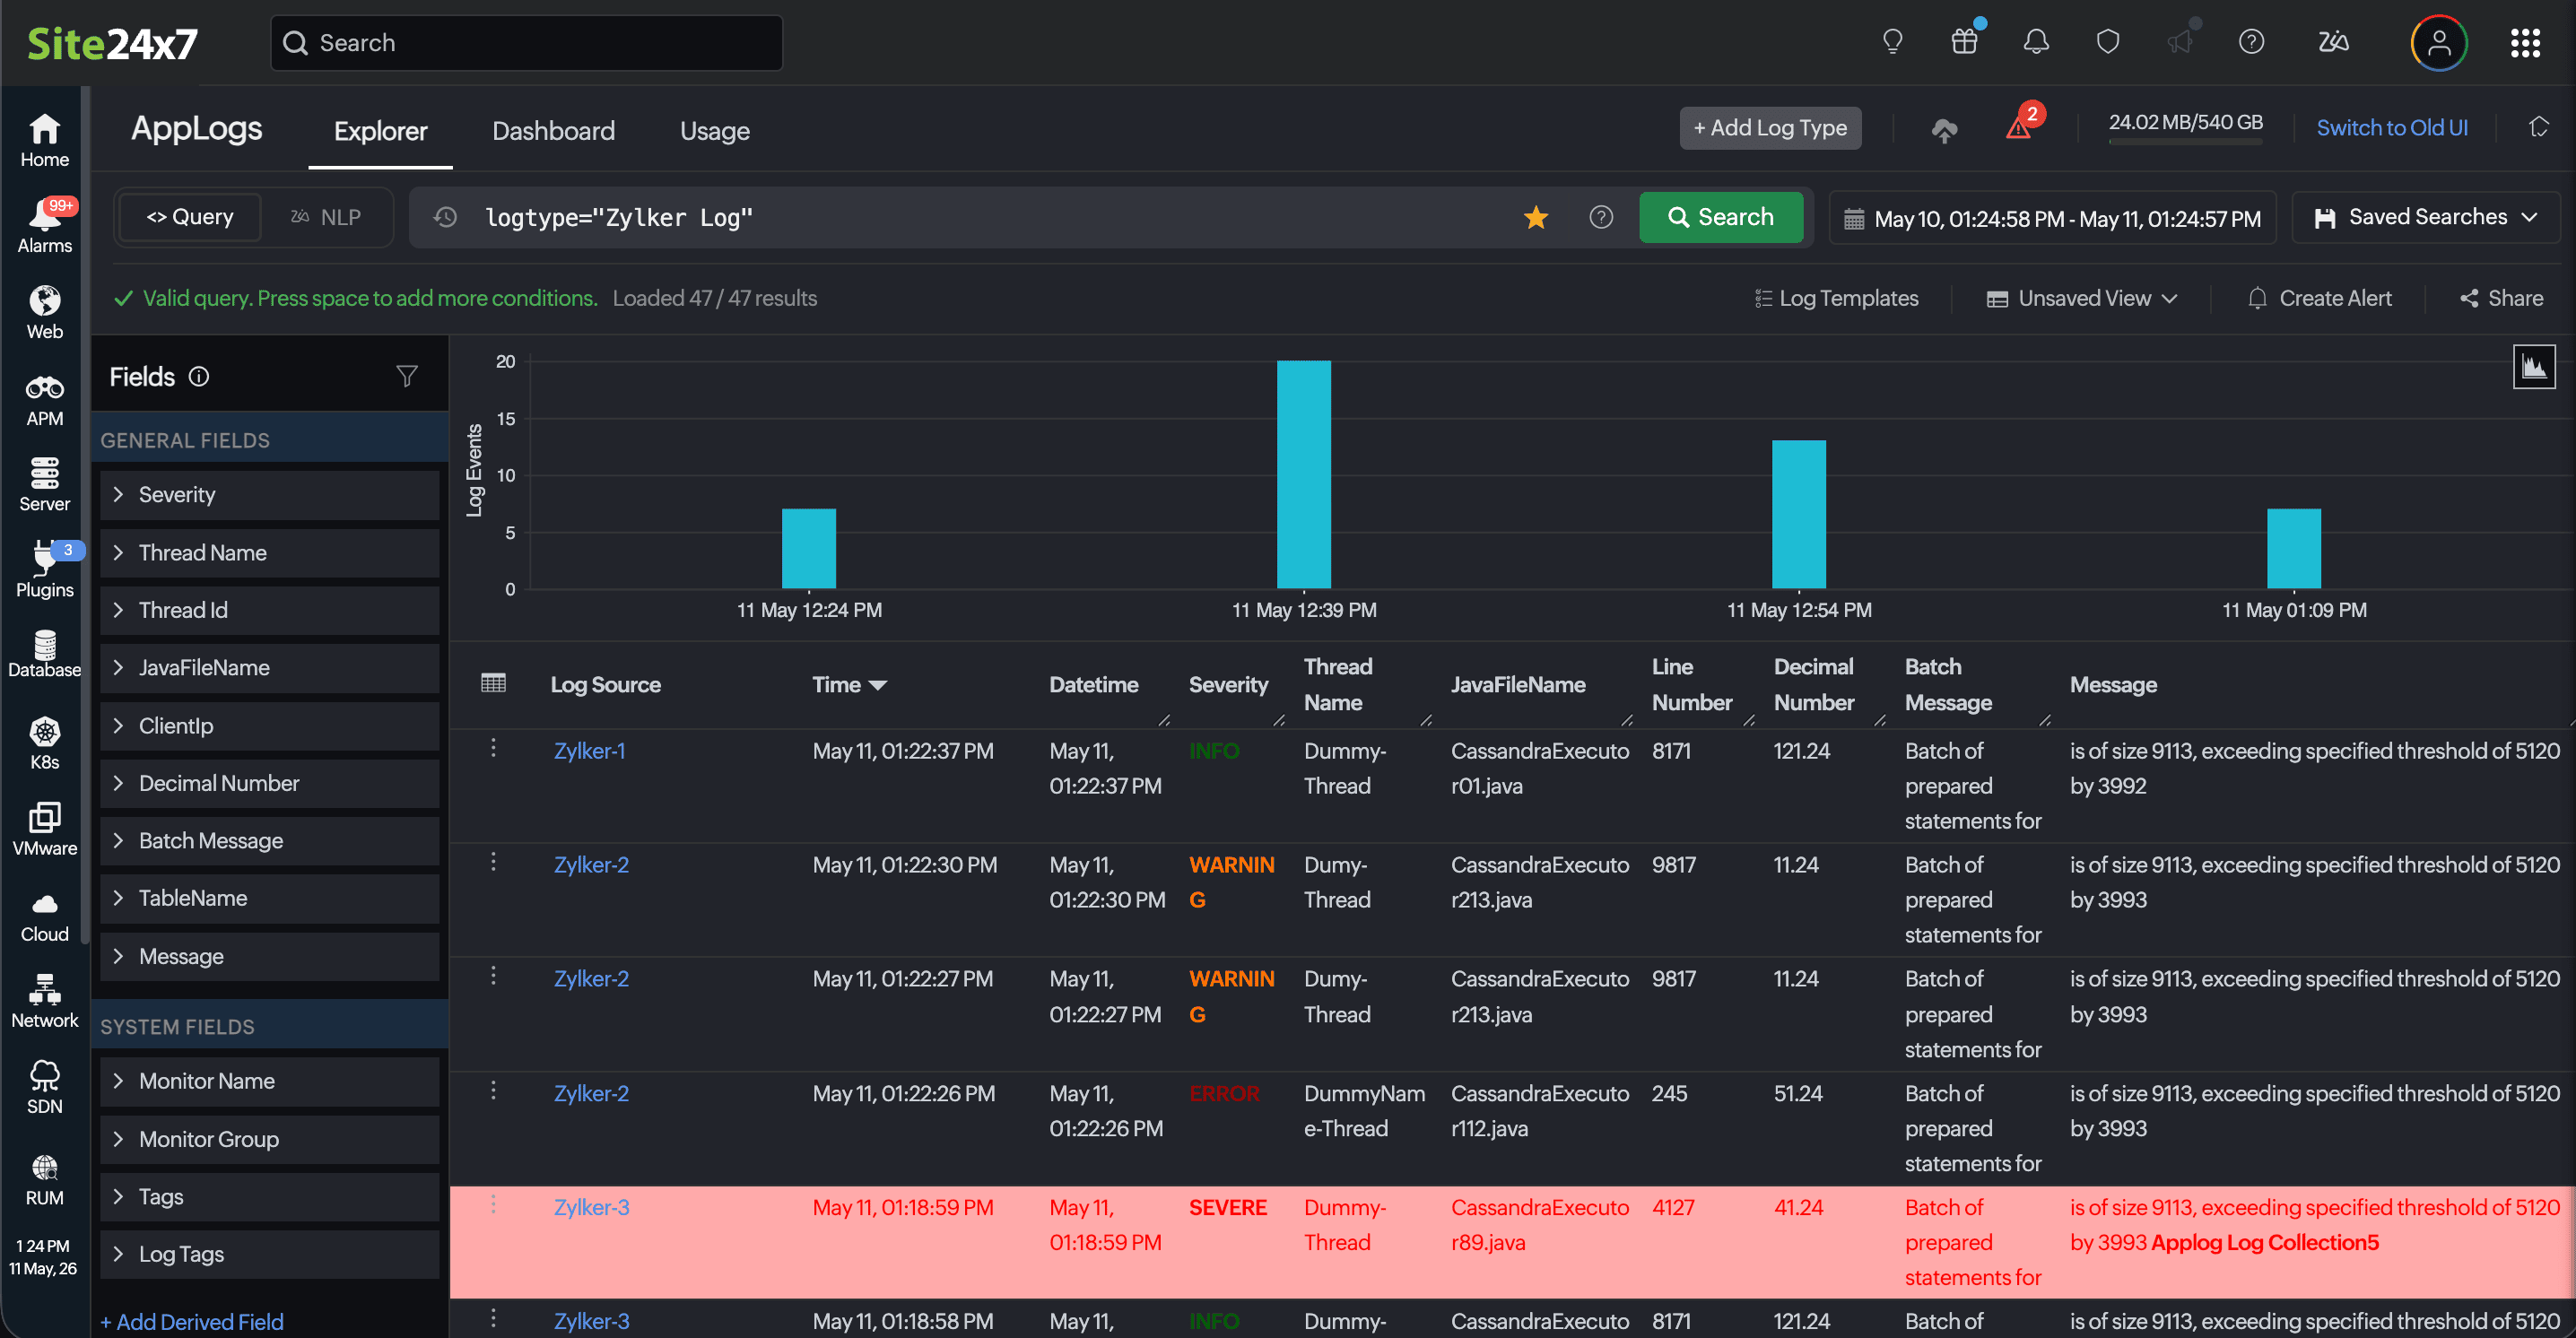
Task: Click Switch to Old UI link
Action: click(x=2392, y=128)
